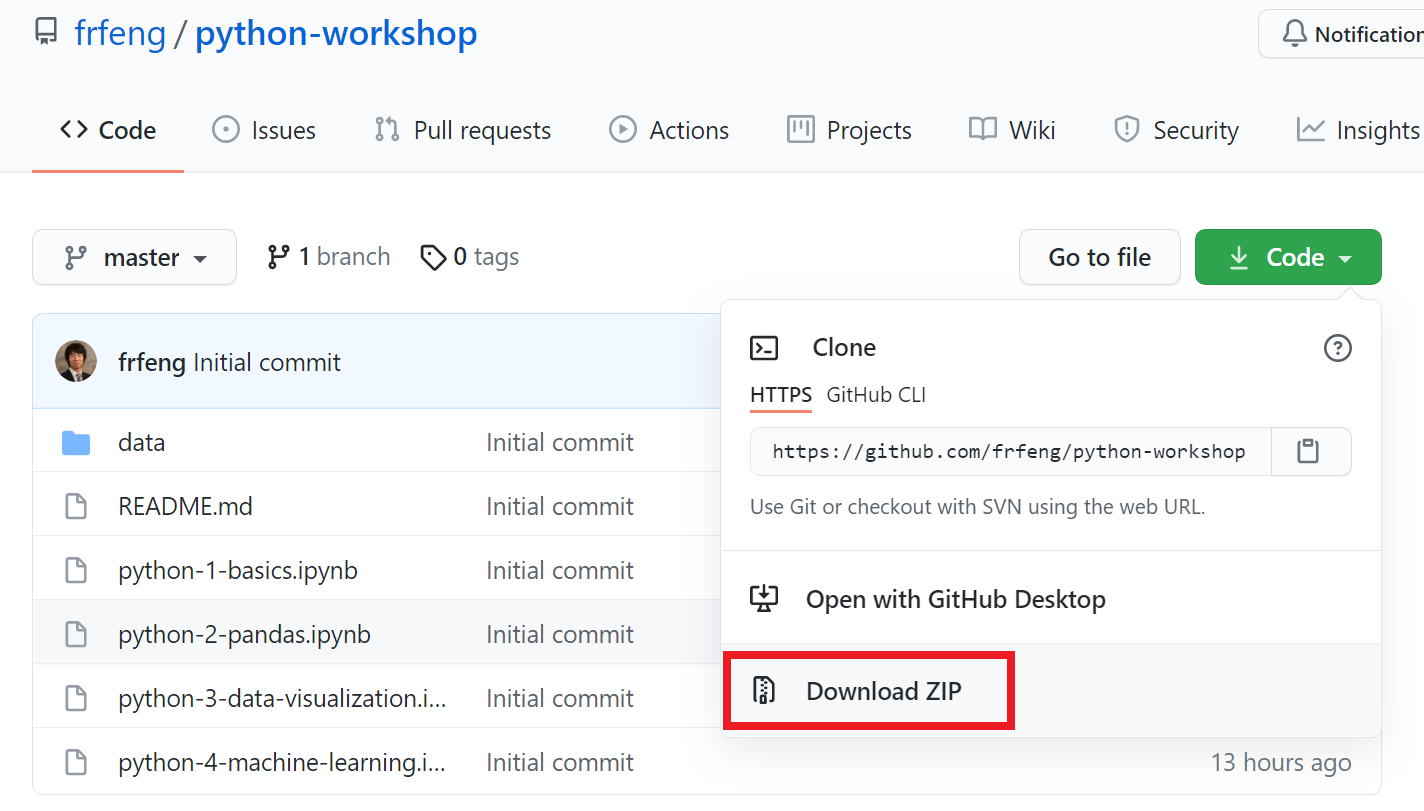Click the Go to file button
Image resolution: width=1424 pixels, height=811 pixels.
click(x=1100, y=257)
